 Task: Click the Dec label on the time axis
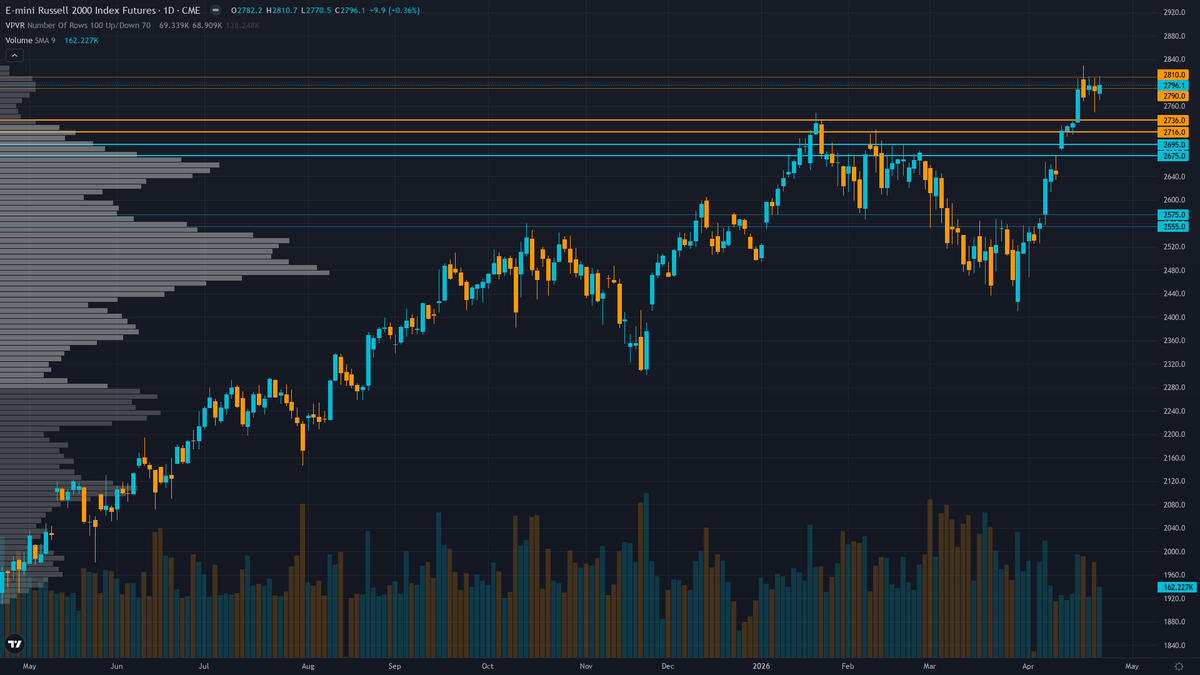[668, 665]
